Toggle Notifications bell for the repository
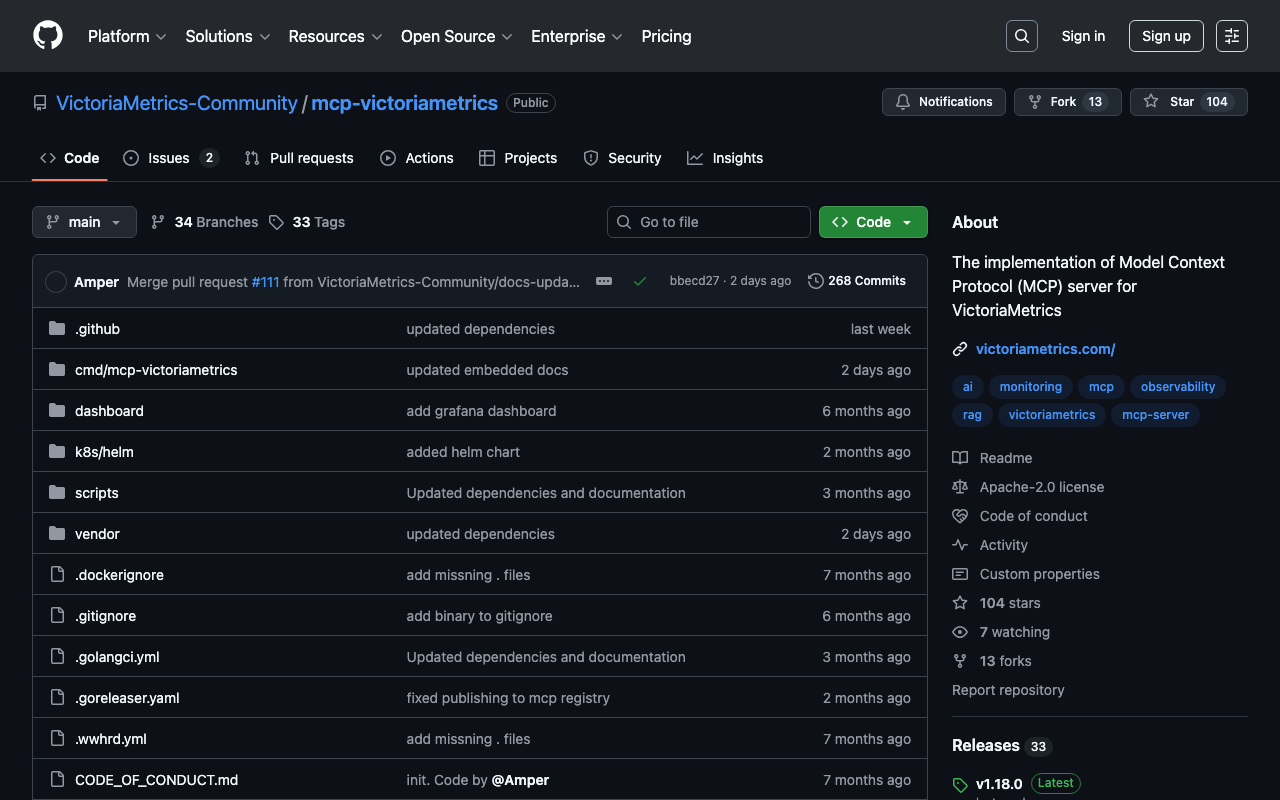Screen dimensions: 1280x800 click(x=943, y=102)
